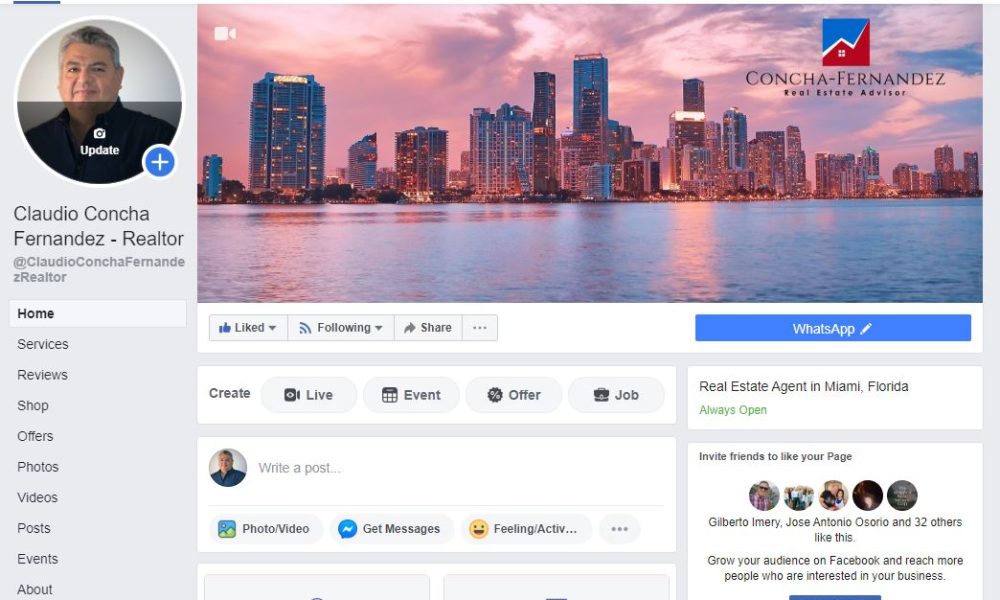
Task: Click the video camera icon on cover photo
Action: [224, 33]
